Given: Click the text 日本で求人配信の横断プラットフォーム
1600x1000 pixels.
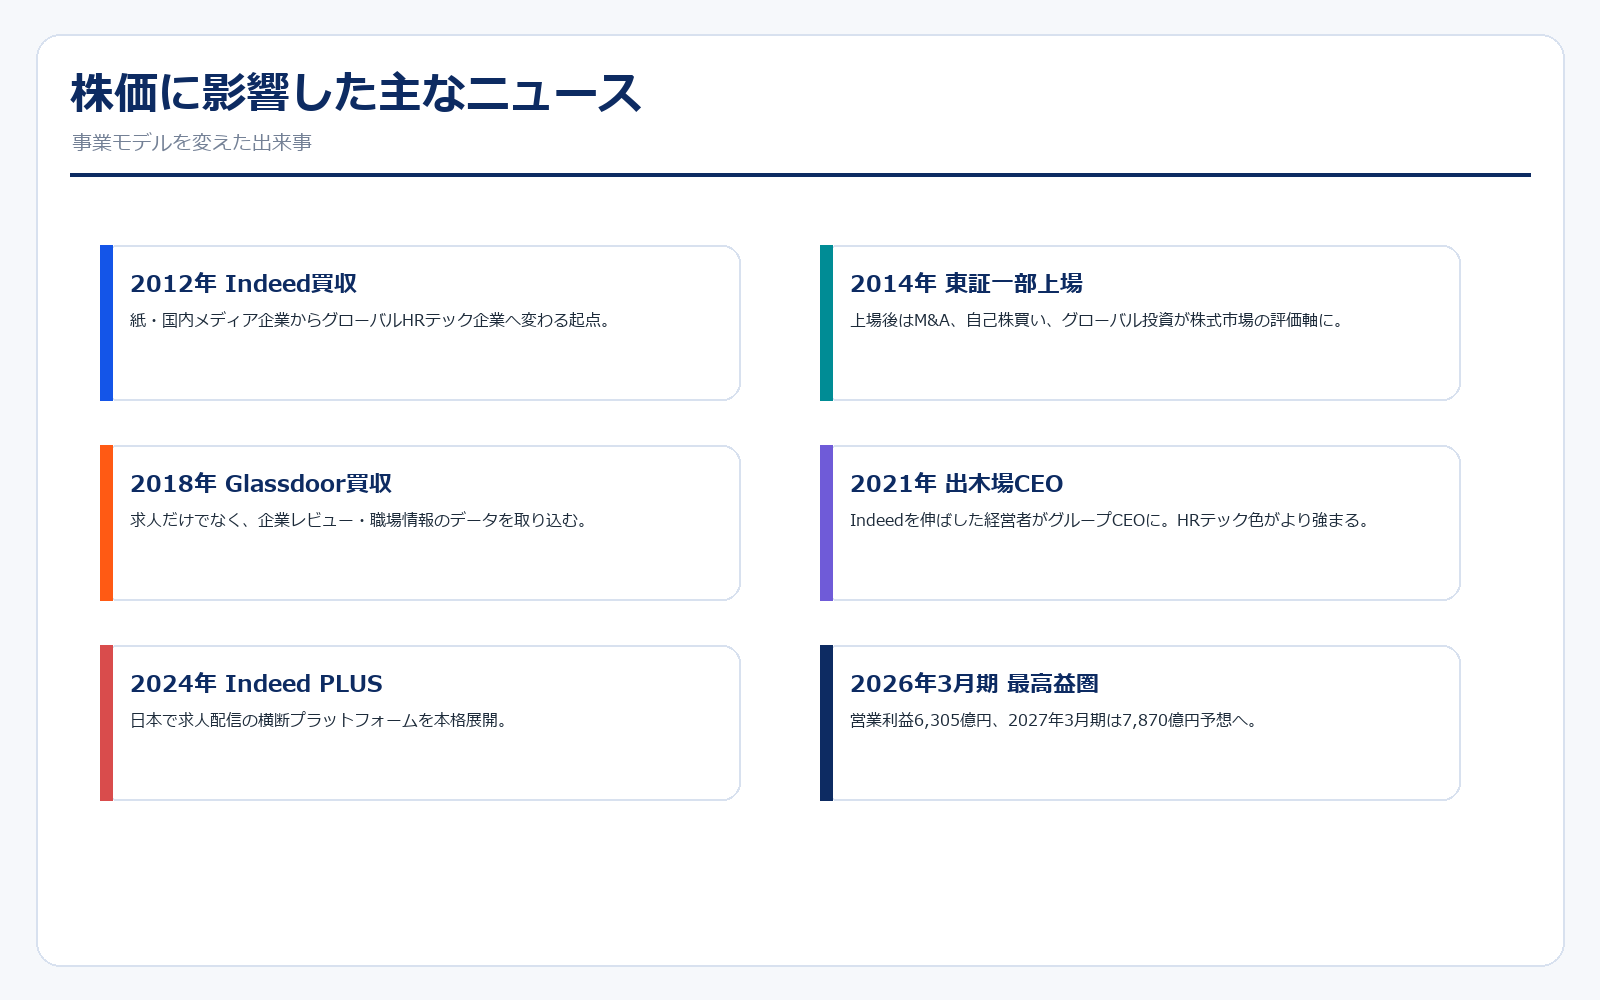Looking at the screenshot, I should 274,720.
